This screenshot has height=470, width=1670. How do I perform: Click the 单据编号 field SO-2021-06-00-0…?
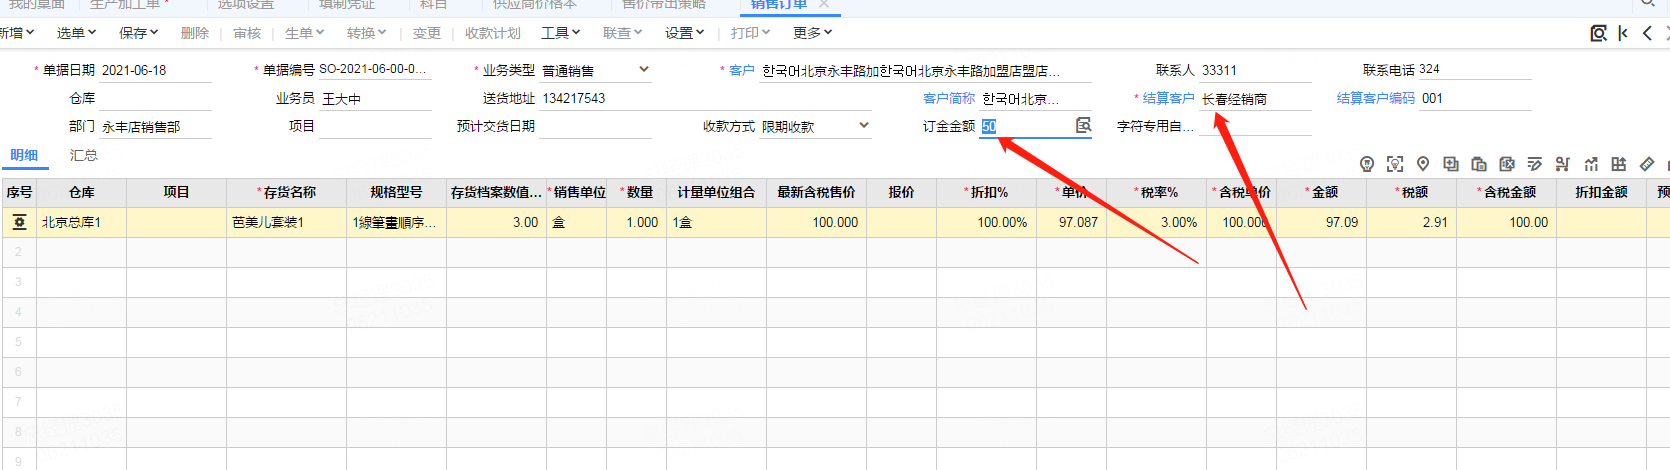(376, 69)
